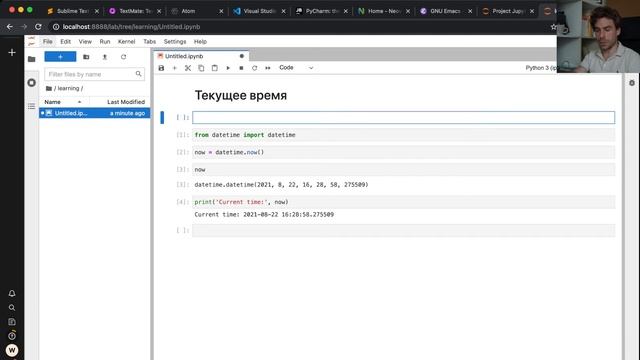This screenshot has height=360, width=640.
Task: Focus the Filter files by name field
Action: coord(94,74)
